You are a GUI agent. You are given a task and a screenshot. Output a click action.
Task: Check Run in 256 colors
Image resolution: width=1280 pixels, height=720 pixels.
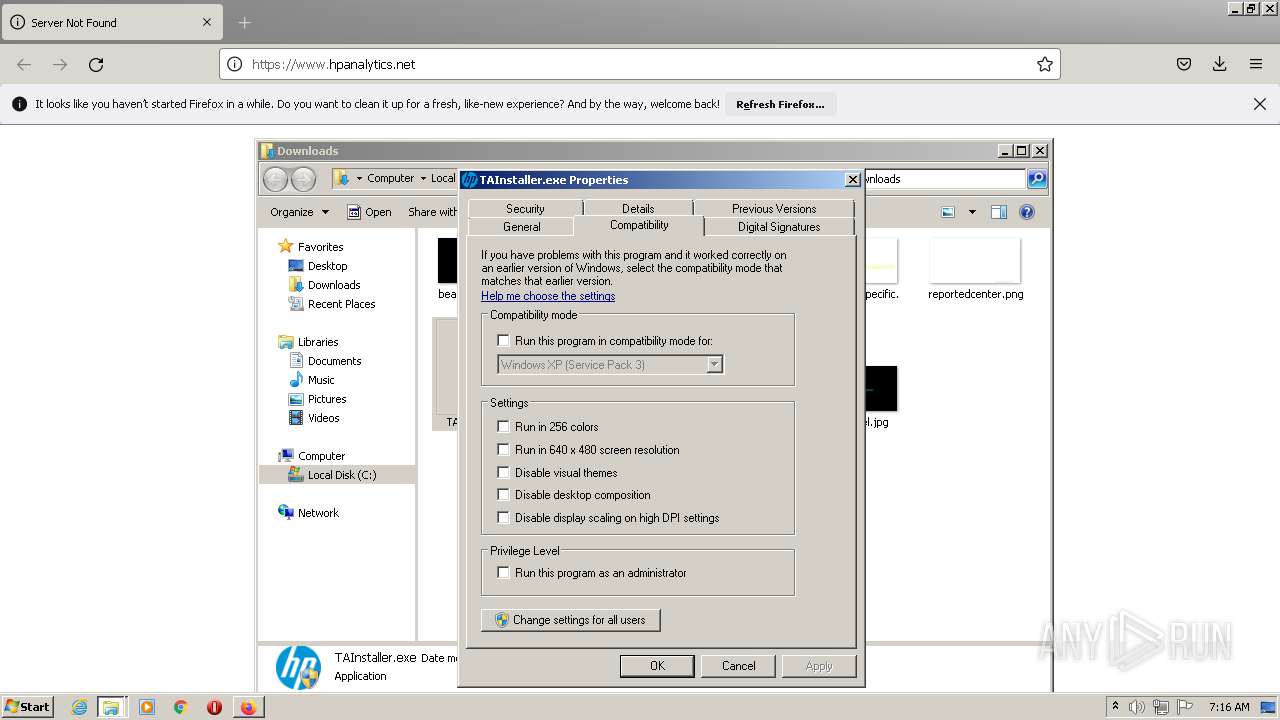pyautogui.click(x=504, y=427)
